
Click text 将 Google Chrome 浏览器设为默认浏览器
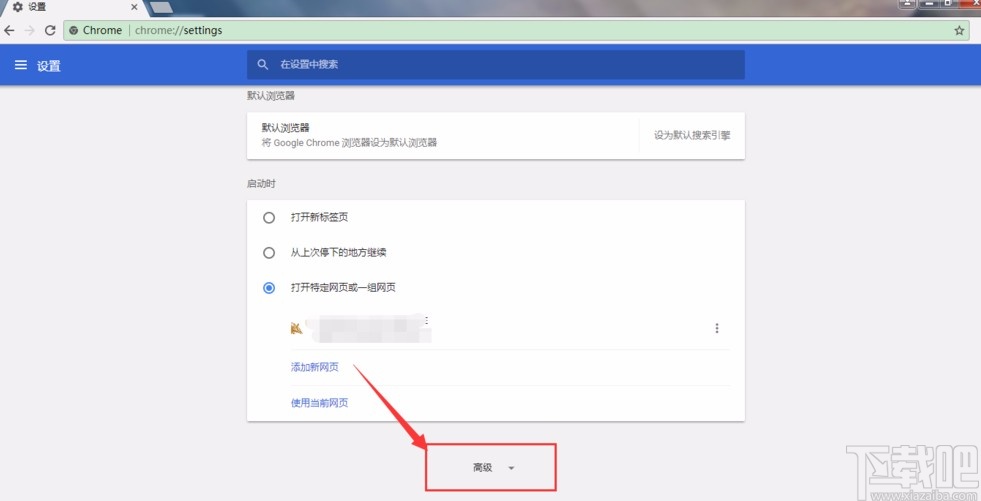click(x=349, y=143)
